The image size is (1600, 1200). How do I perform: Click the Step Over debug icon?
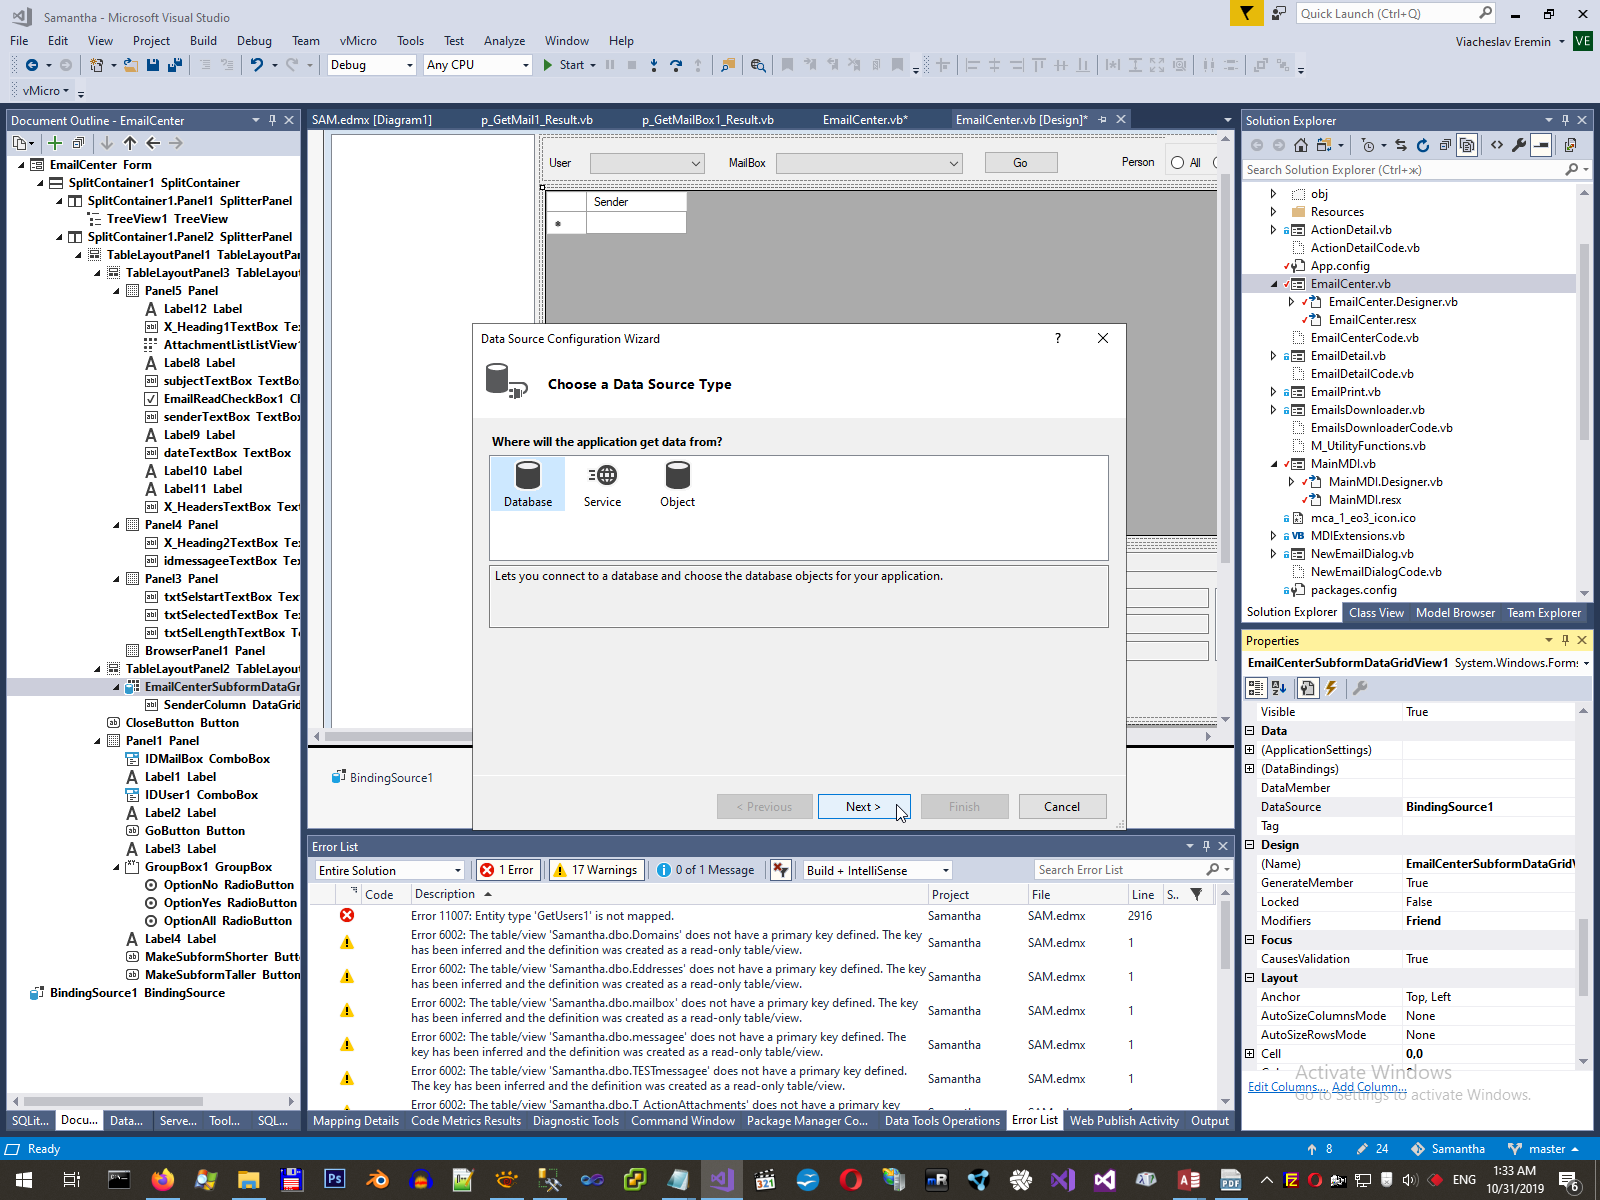(x=676, y=65)
